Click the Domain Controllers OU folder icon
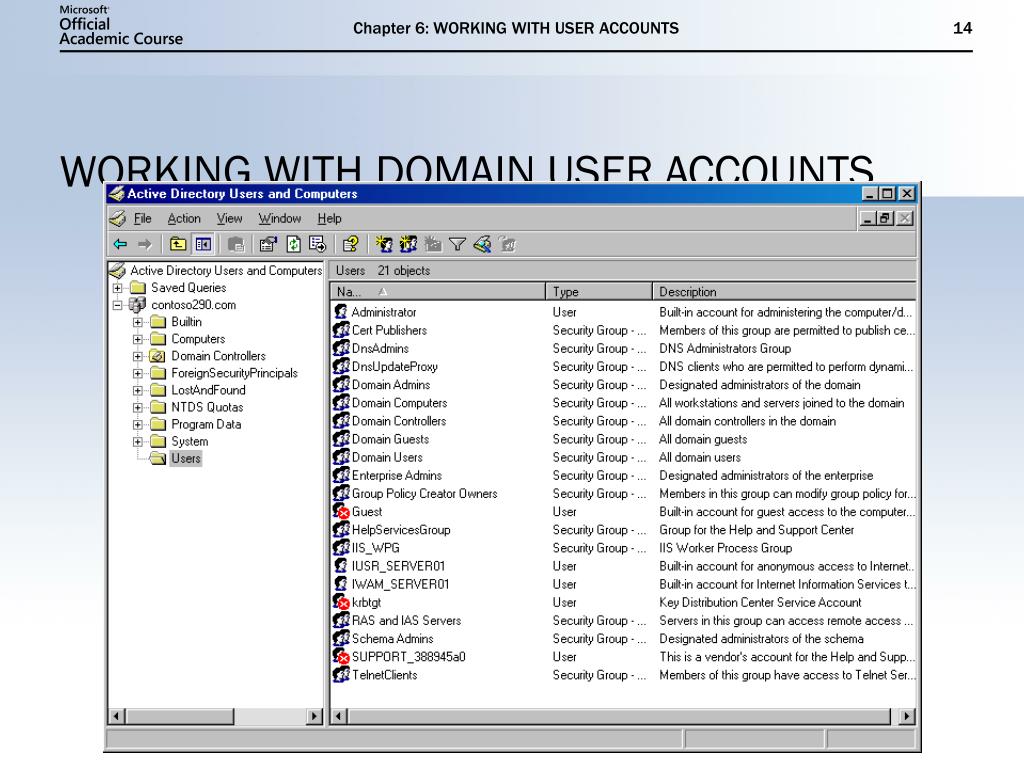 point(157,356)
